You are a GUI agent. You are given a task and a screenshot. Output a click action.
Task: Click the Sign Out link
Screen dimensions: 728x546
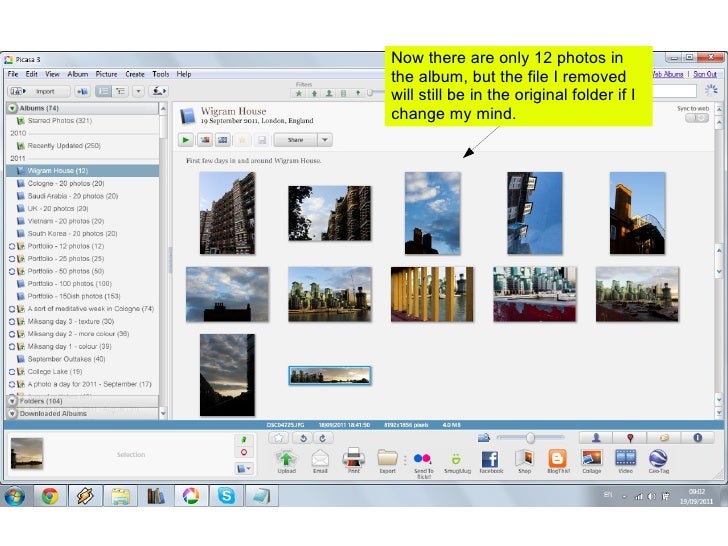(705, 74)
